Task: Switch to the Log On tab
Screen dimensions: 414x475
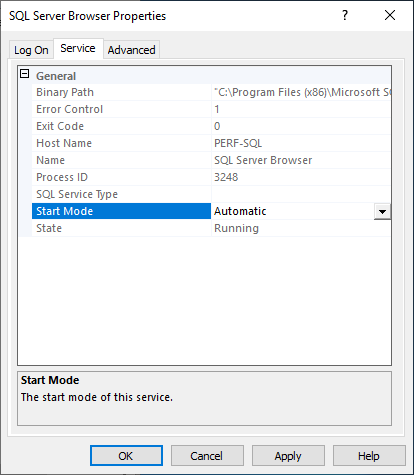Action: tap(31, 50)
